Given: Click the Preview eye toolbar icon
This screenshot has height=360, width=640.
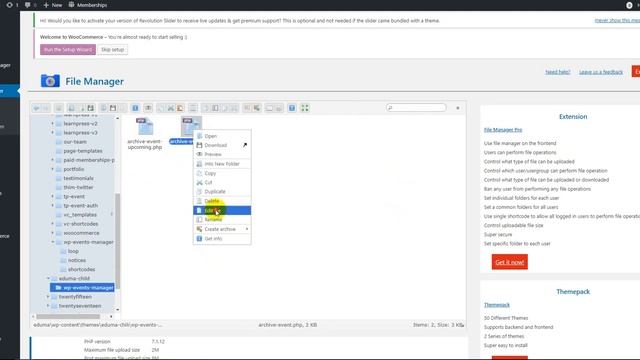Looking at the screenshot, I should tap(148, 108).
